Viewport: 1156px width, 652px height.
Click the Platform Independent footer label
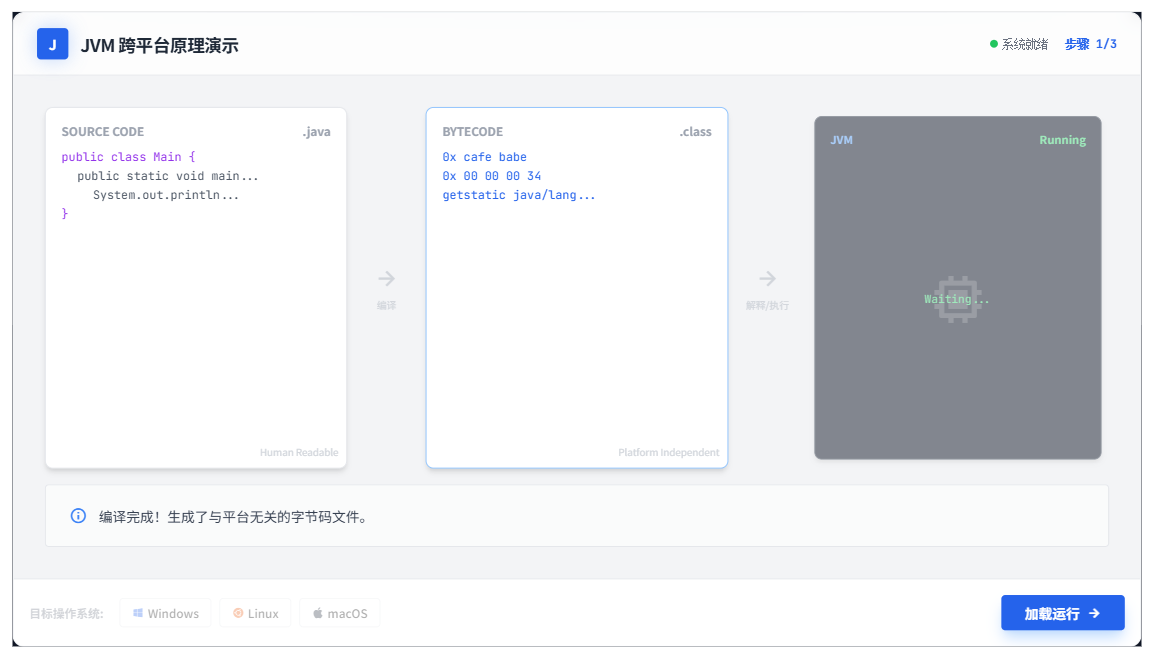(669, 452)
